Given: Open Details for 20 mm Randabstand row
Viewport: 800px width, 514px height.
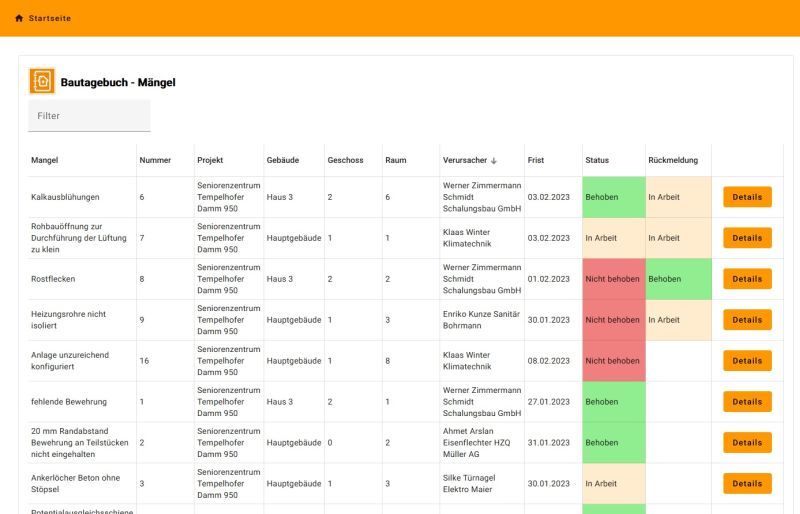Looking at the screenshot, I should pyautogui.click(x=747, y=443).
